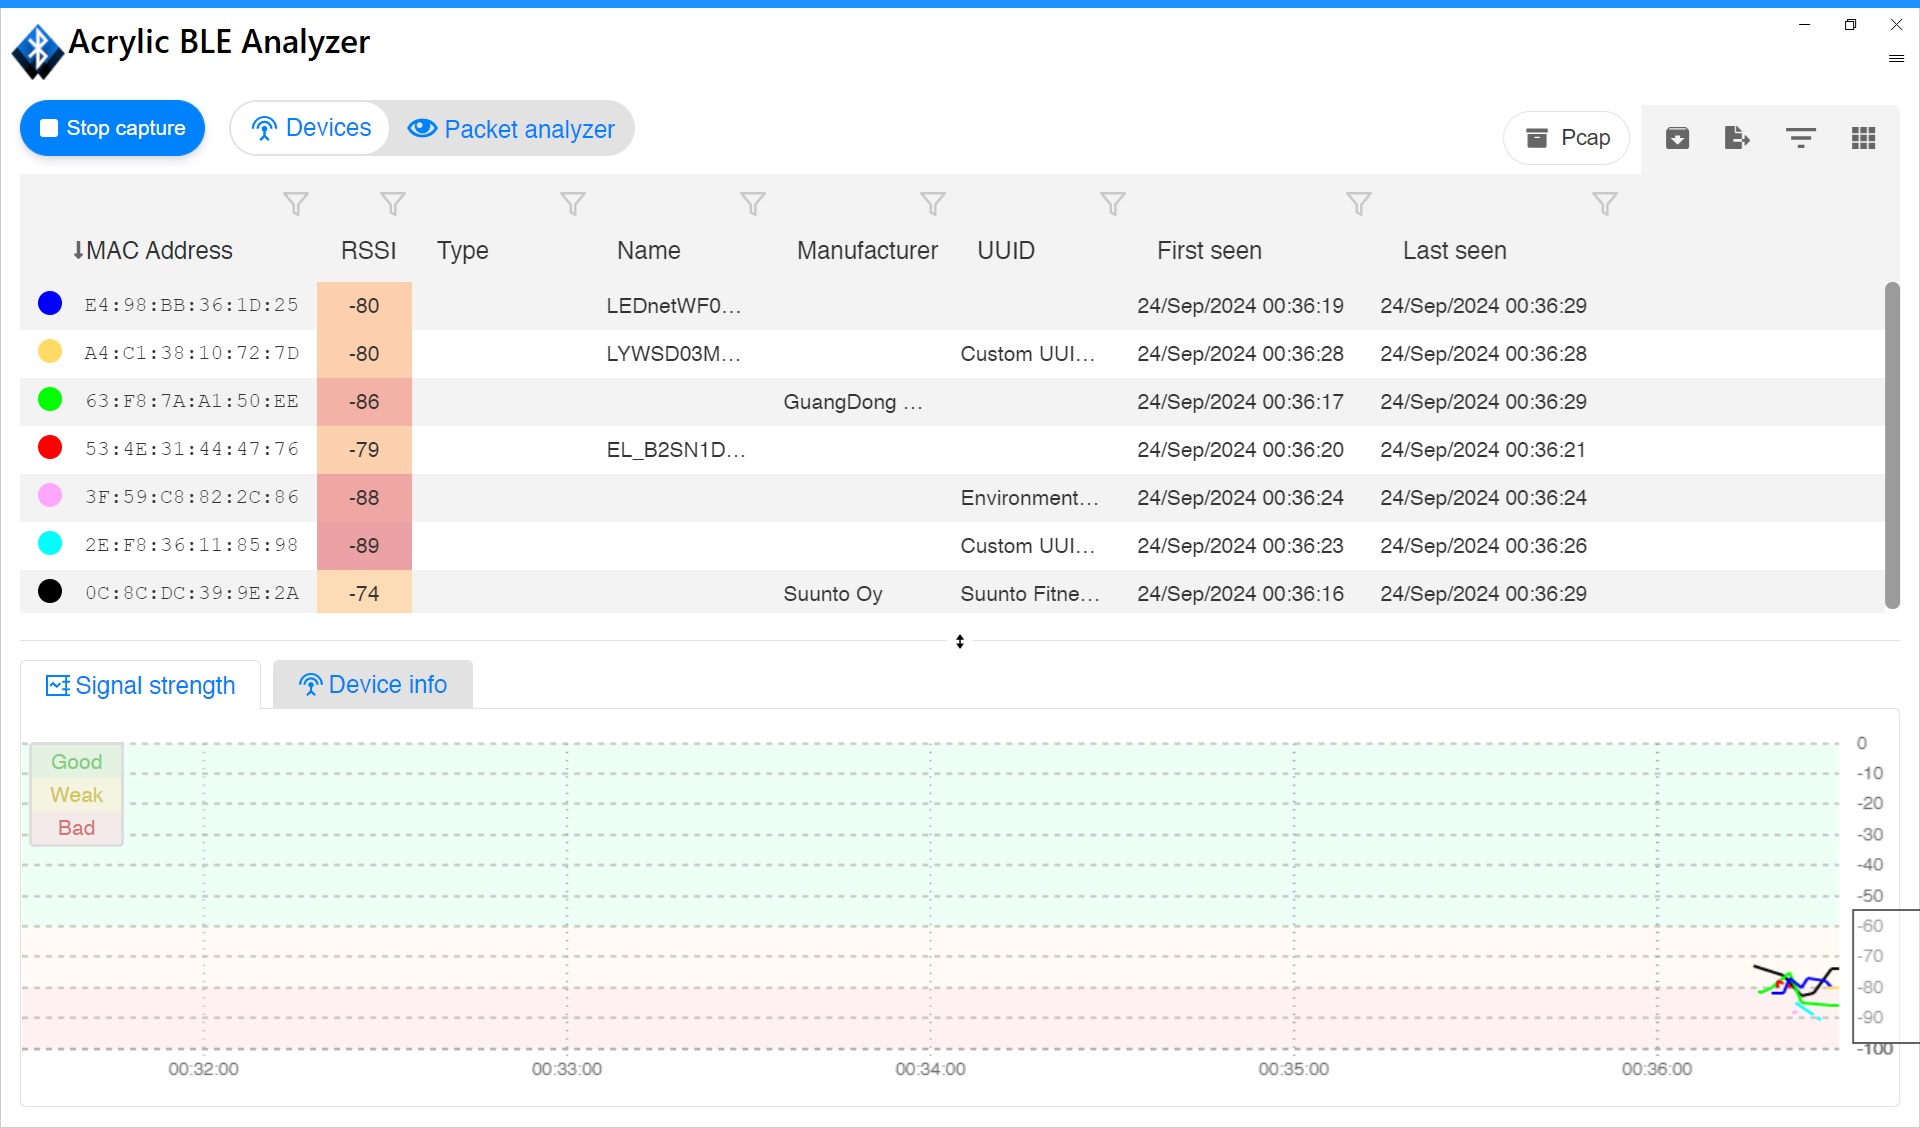Click the green color dot for 63:F8:7A:A1:50:EE
Viewport: 1920px width, 1128px height.
(x=50, y=400)
